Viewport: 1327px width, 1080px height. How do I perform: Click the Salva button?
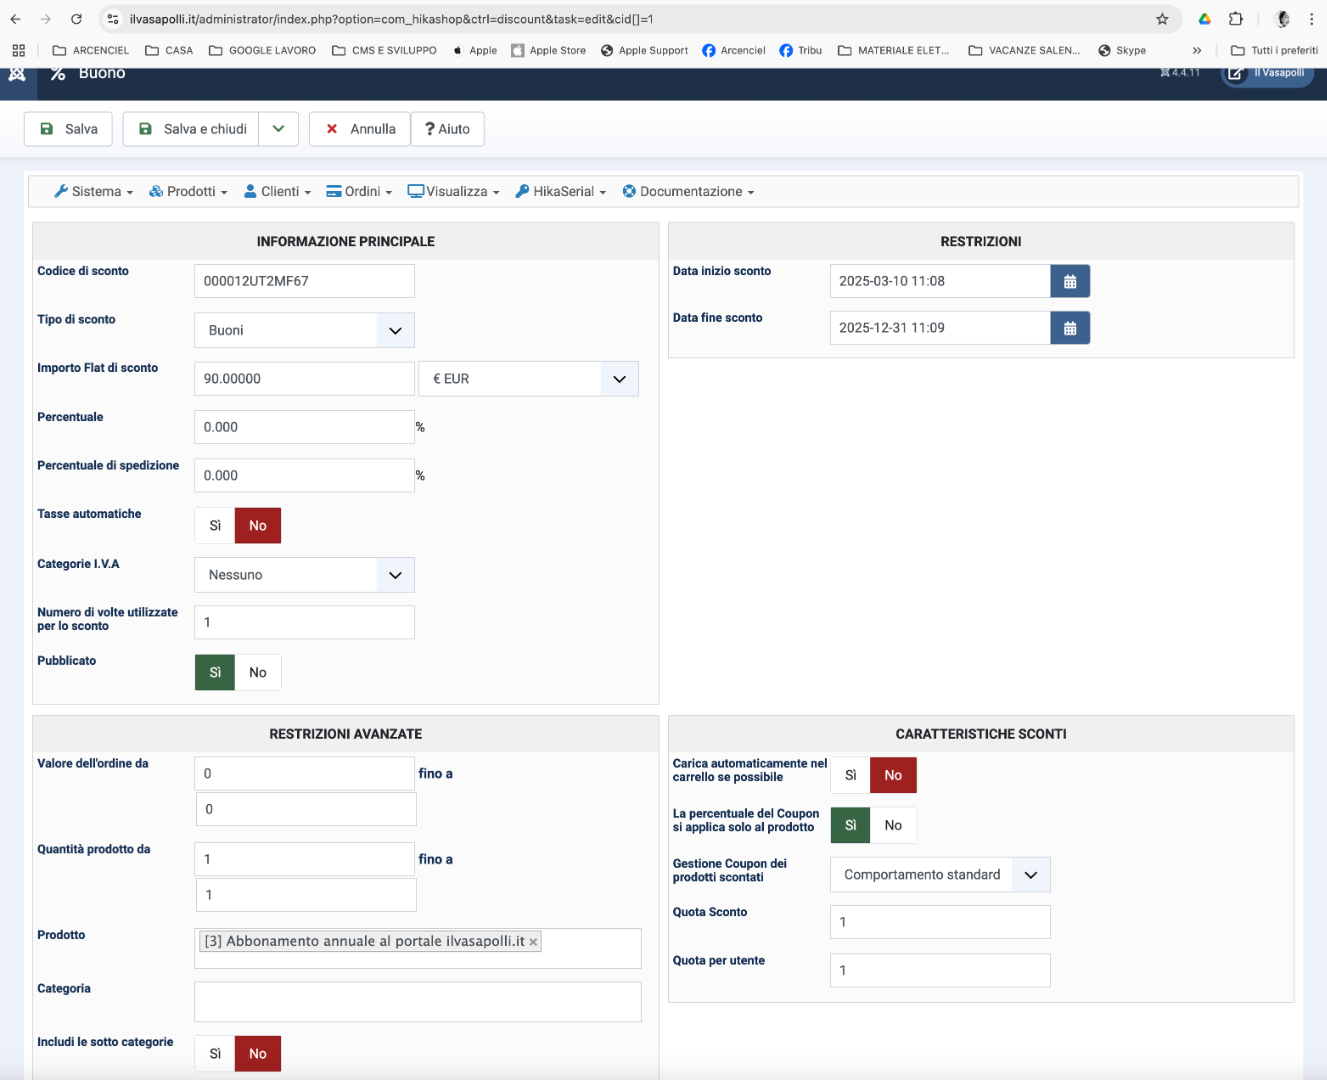click(68, 129)
